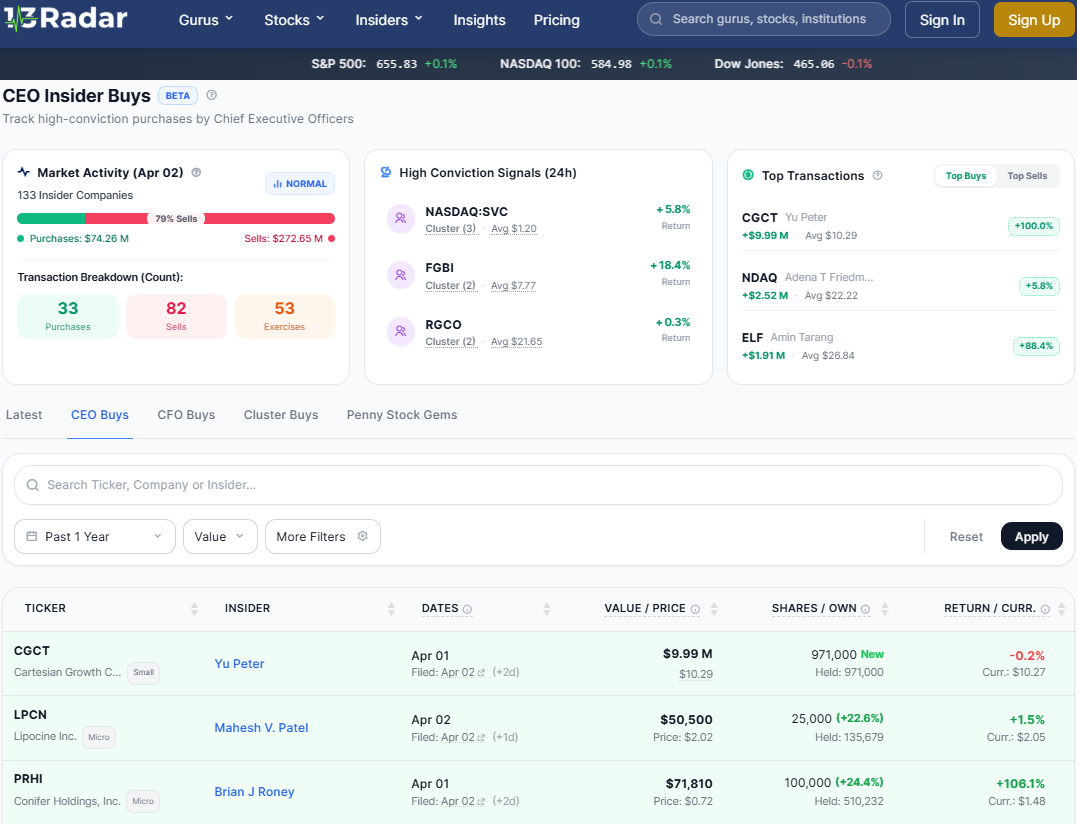Click the PRHI ticker in table
The width and height of the screenshot is (1077, 824).
[28, 779]
